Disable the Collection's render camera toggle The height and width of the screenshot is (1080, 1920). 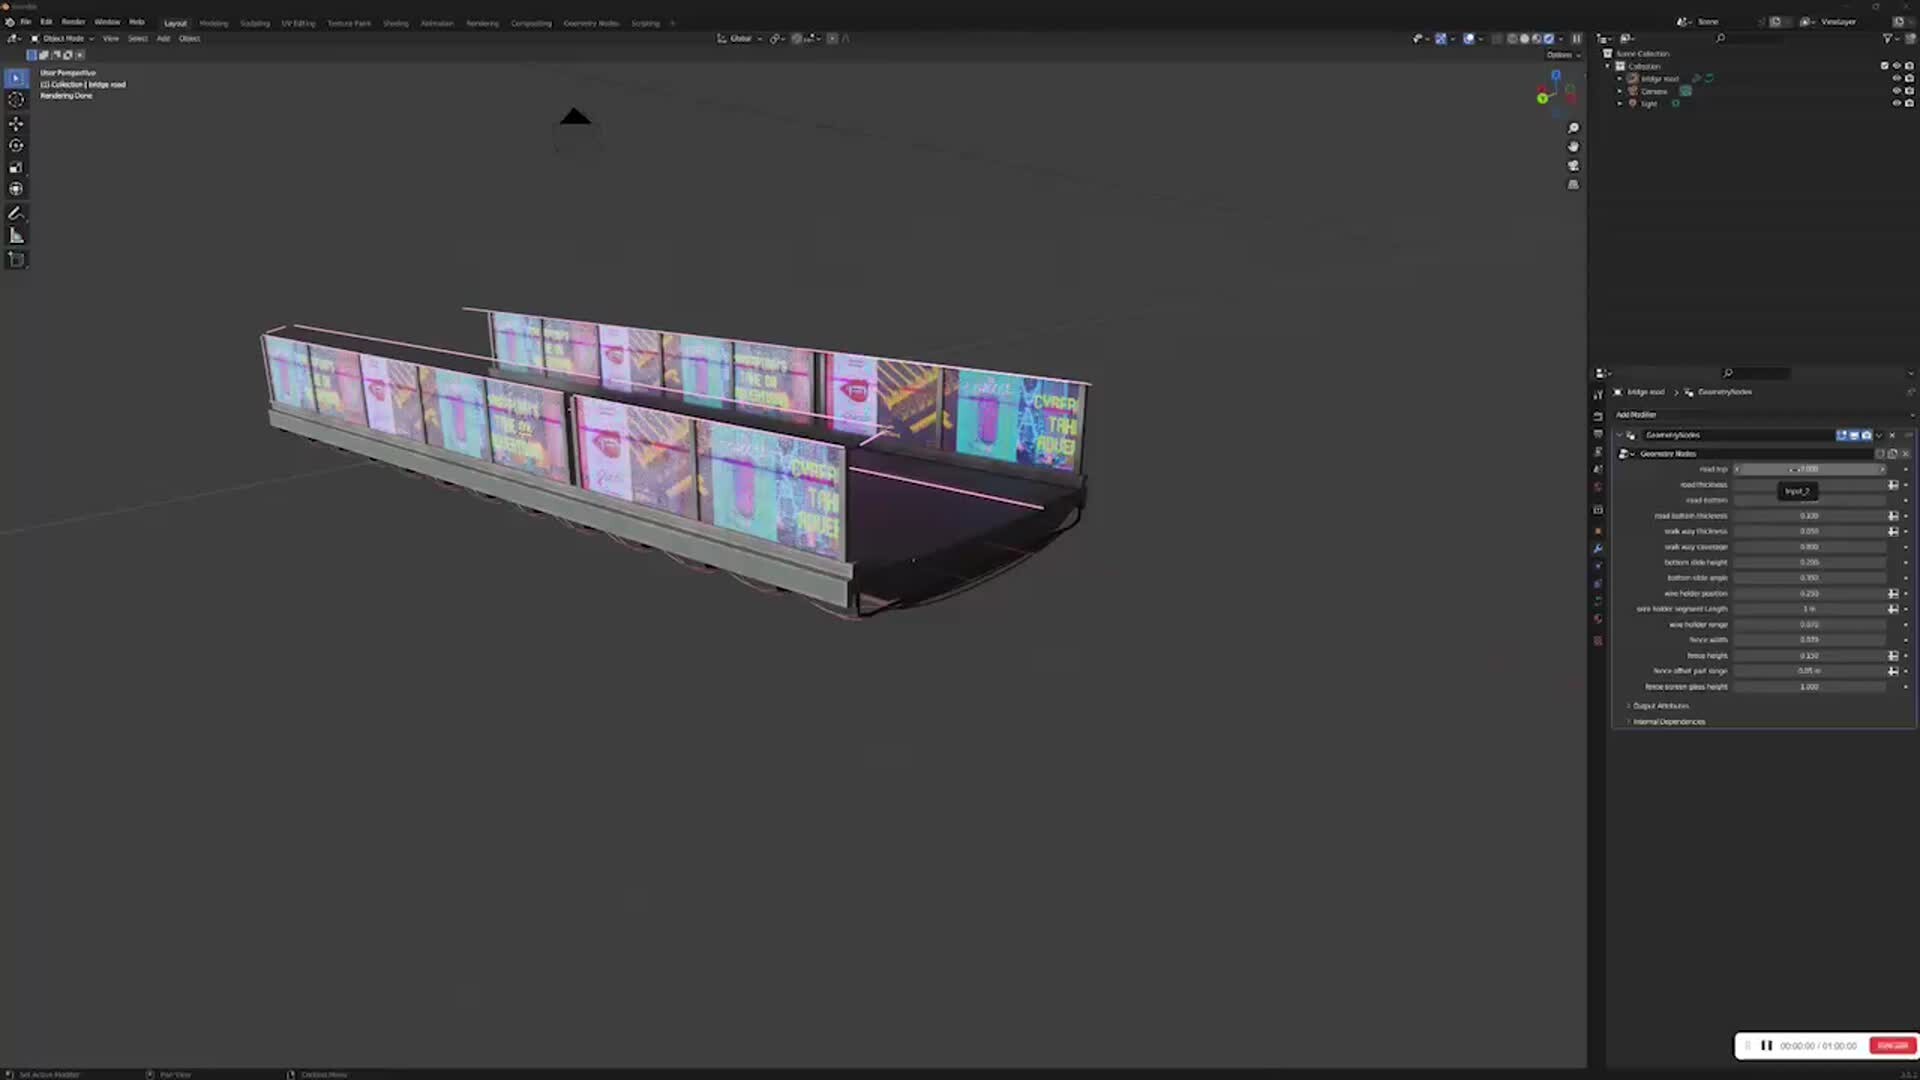1909,66
